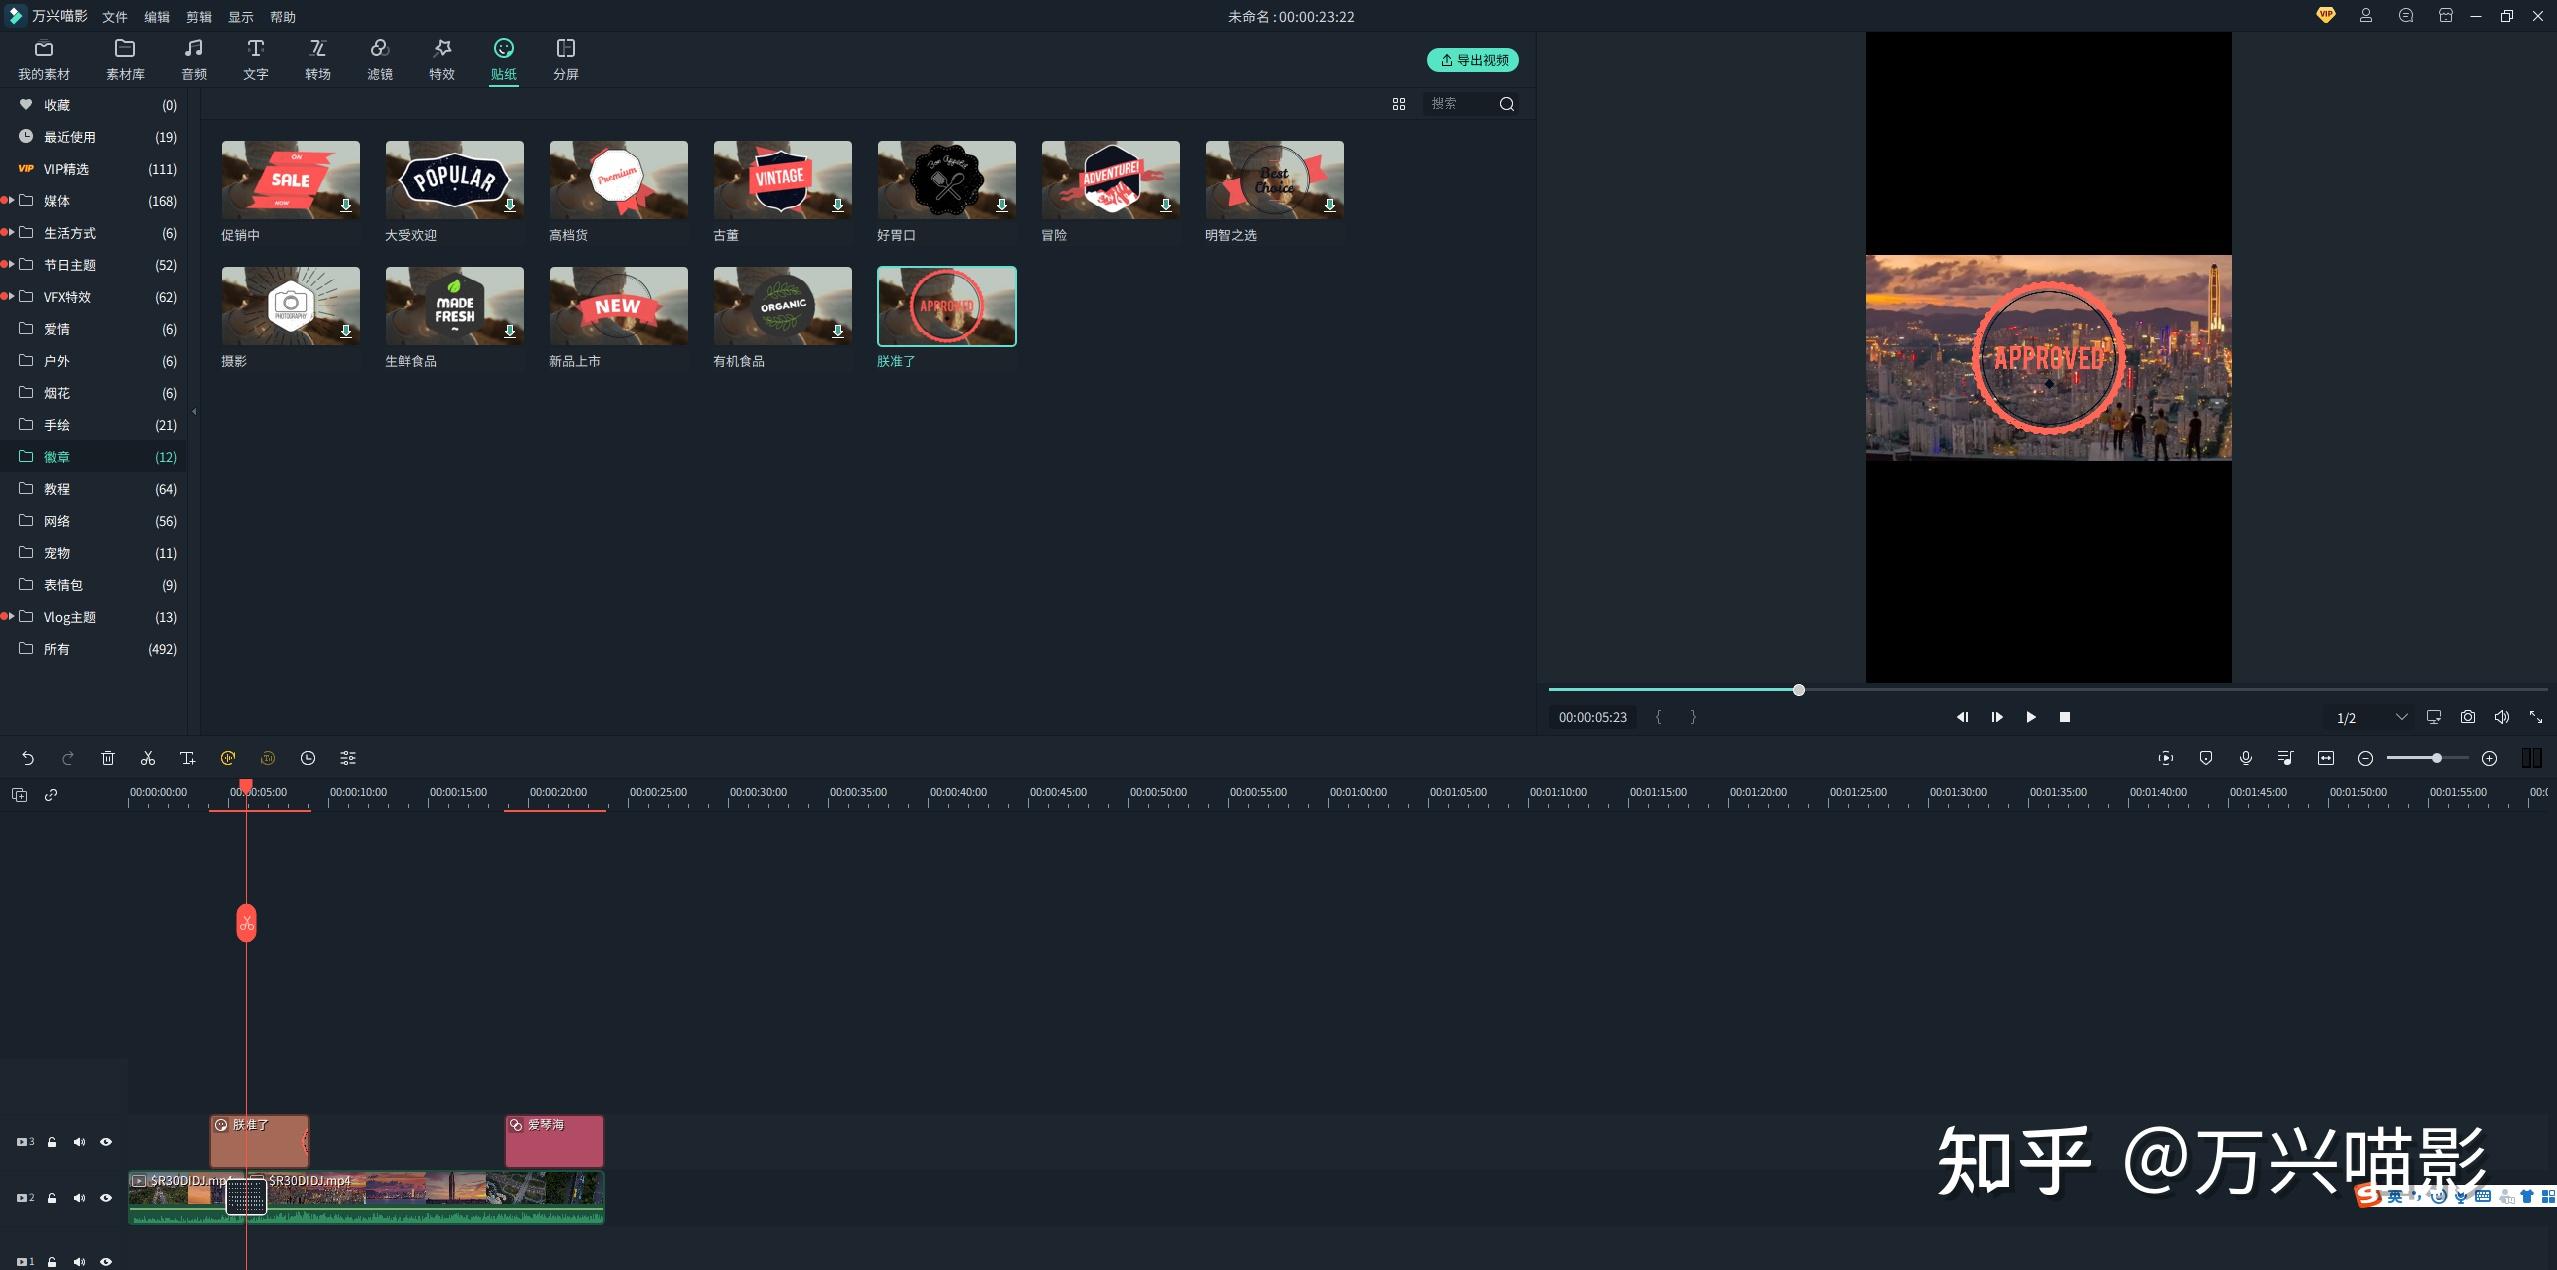This screenshot has width=2557, height=1270.
Task: Open the 剪辑 menu
Action: (198, 17)
